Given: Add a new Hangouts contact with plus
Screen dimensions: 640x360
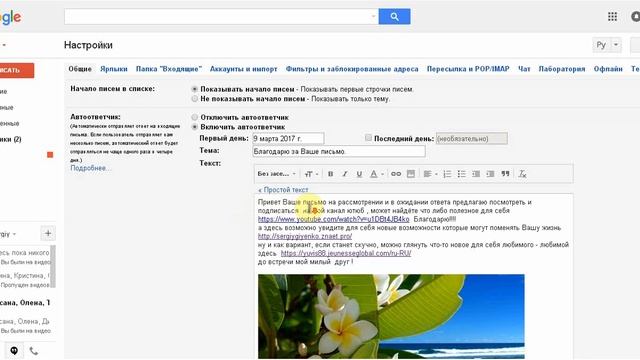Looking at the screenshot, I should point(48,233).
